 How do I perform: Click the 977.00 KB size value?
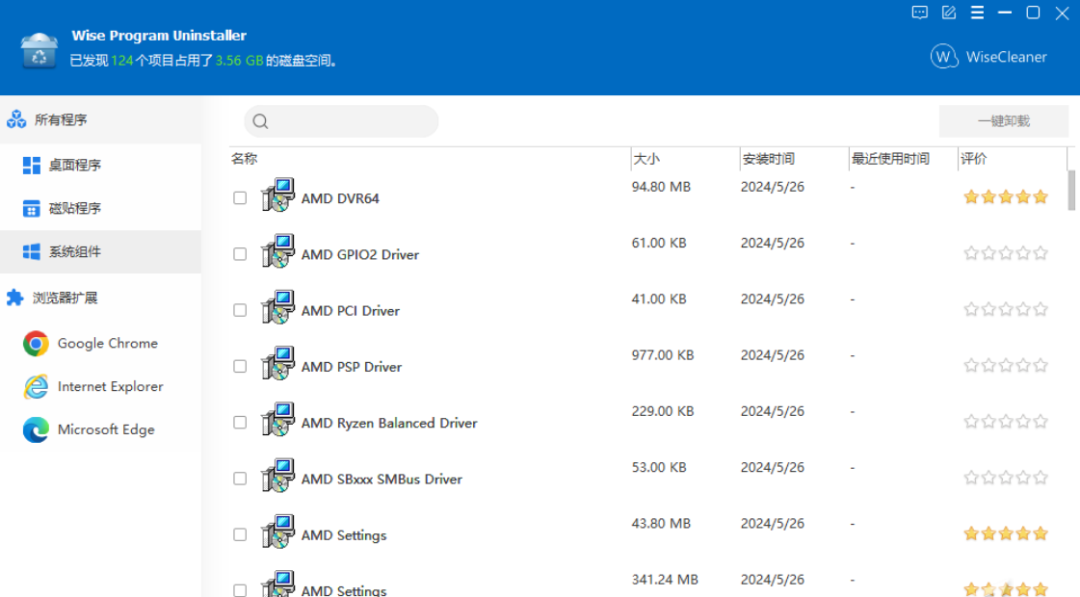point(663,355)
